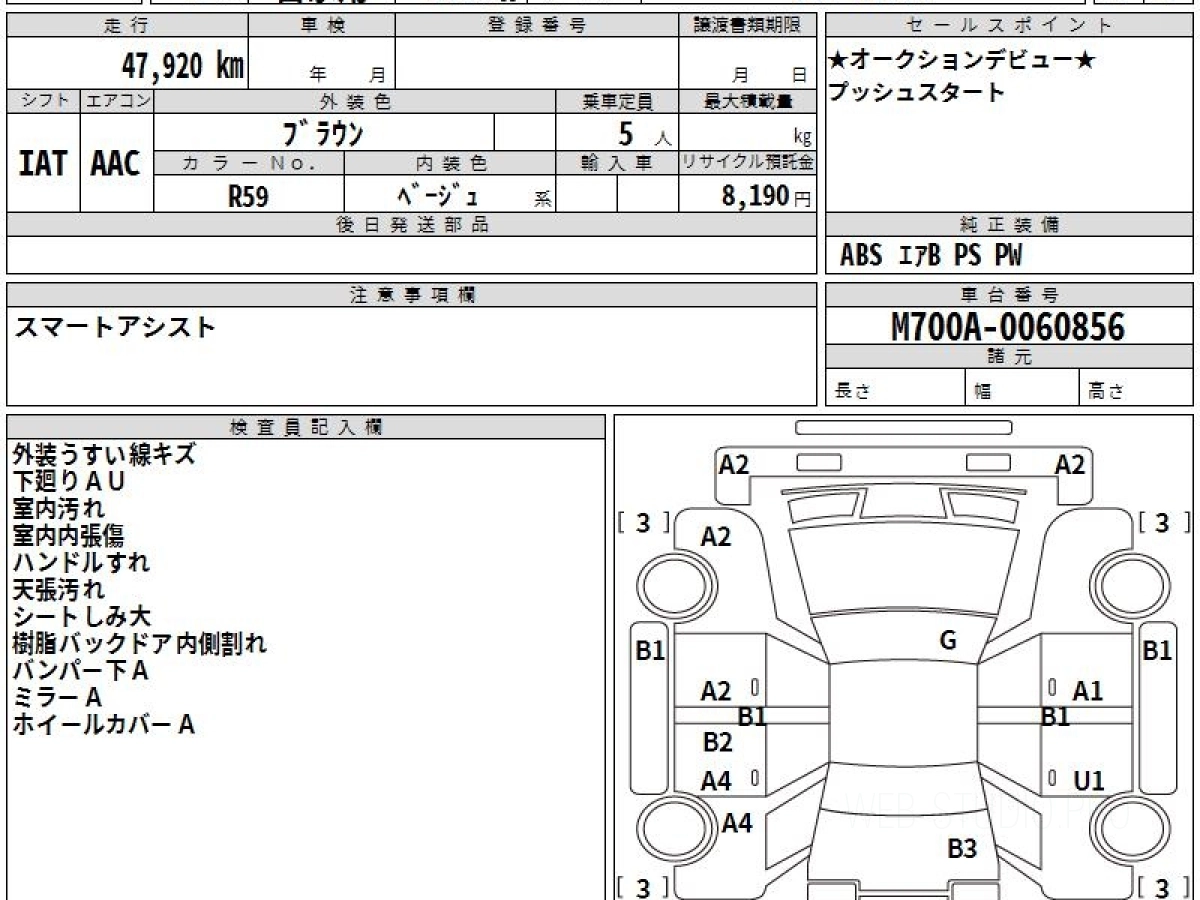
Task: Select the 譲渡書類期限 header
Action: coord(749,26)
